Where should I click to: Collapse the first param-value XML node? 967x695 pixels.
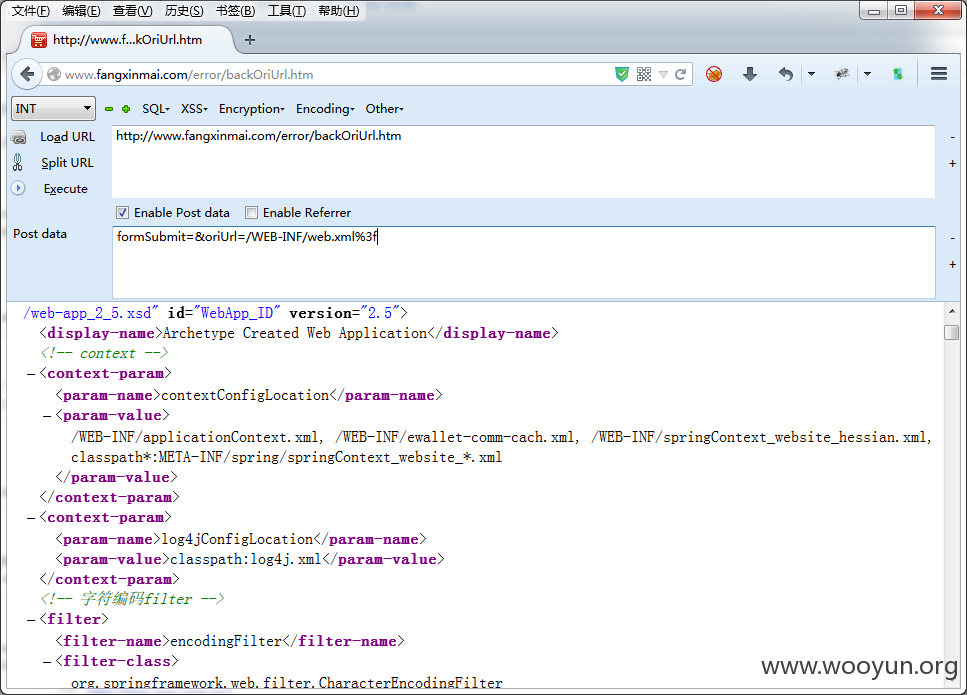pyautogui.click(x=47, y=416)
